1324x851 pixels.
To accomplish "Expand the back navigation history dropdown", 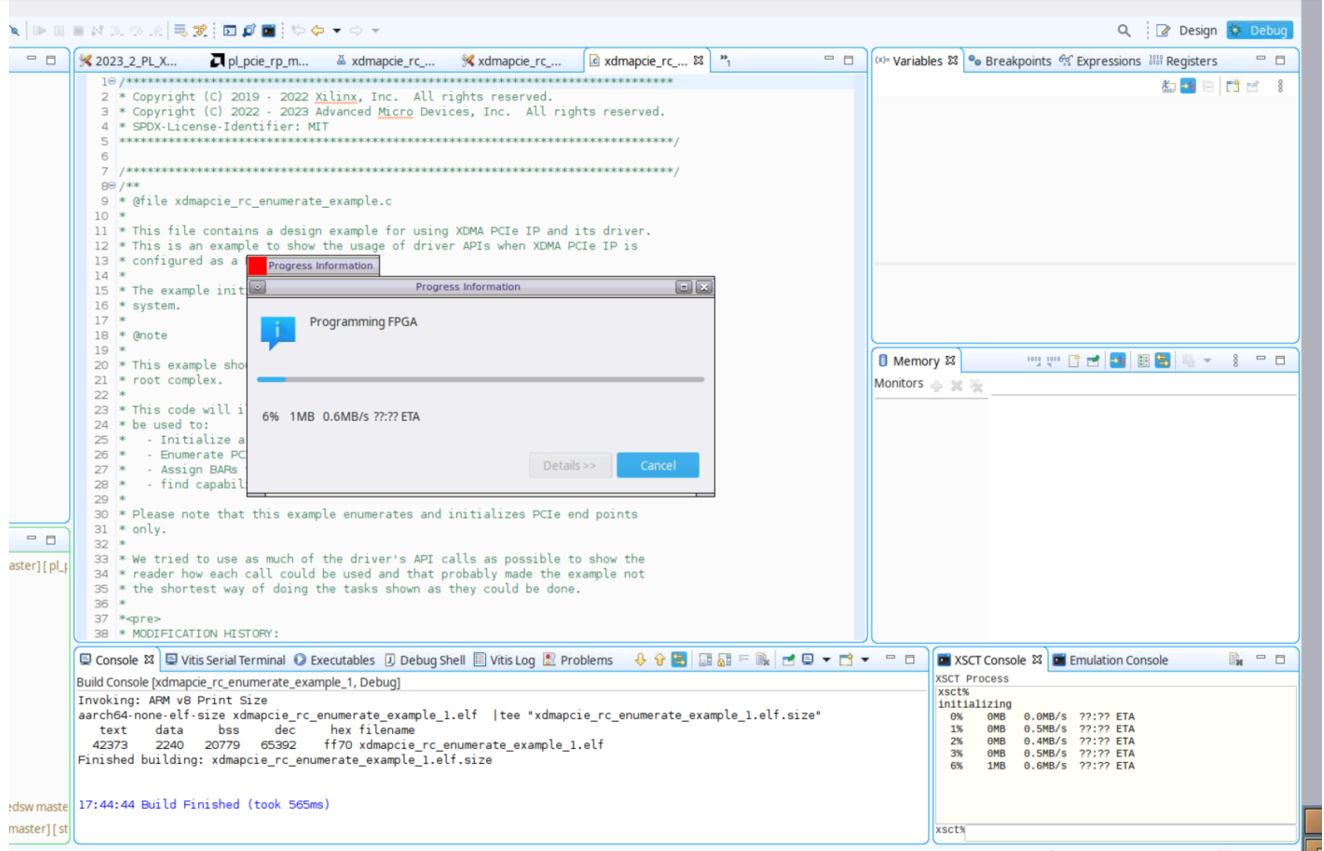I will tap(337, 31).
